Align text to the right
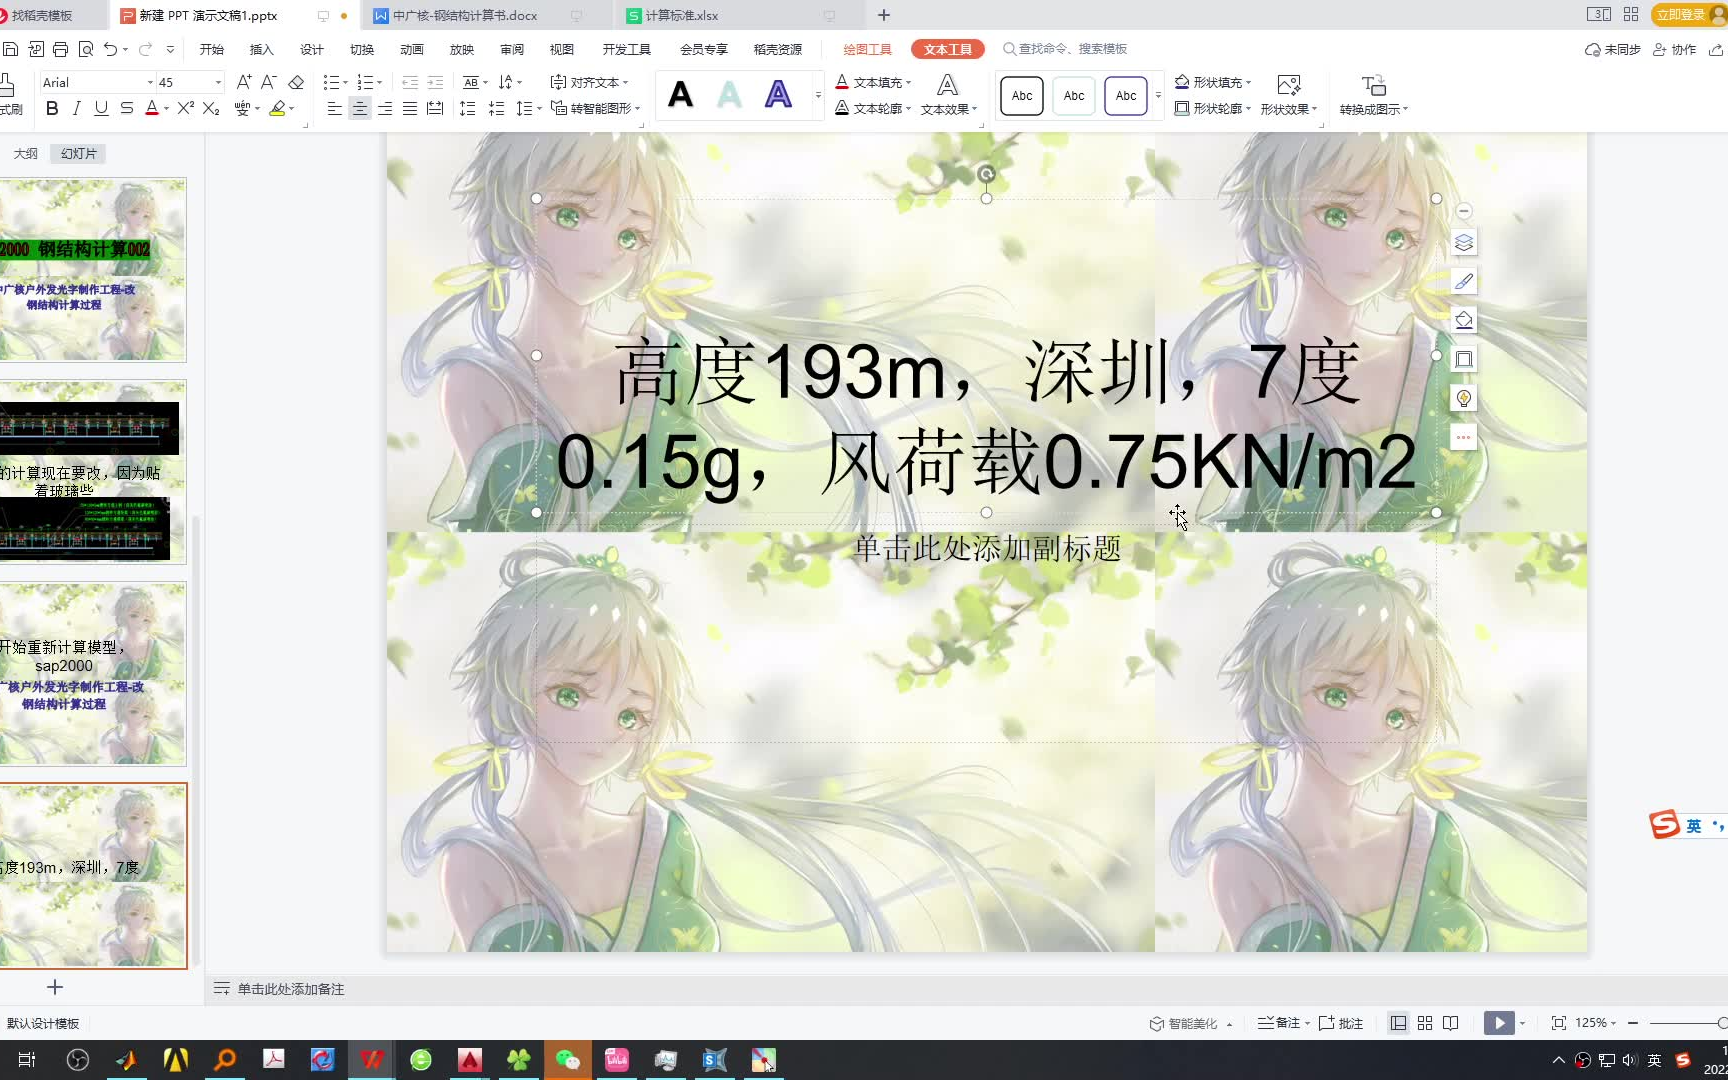Viewport: 1728px width, 1080px height. (x=385, y=108)
